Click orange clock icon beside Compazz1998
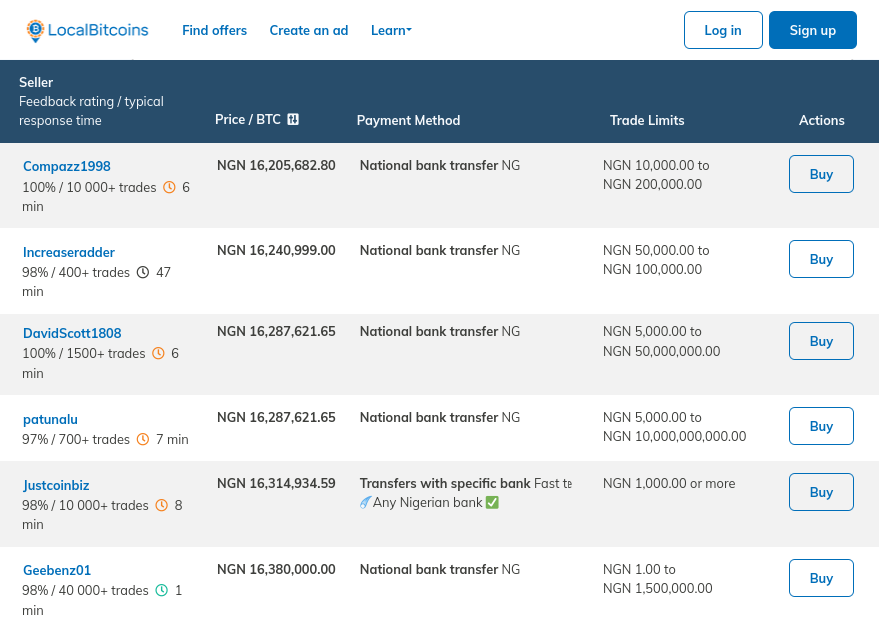 click(169, 187)
